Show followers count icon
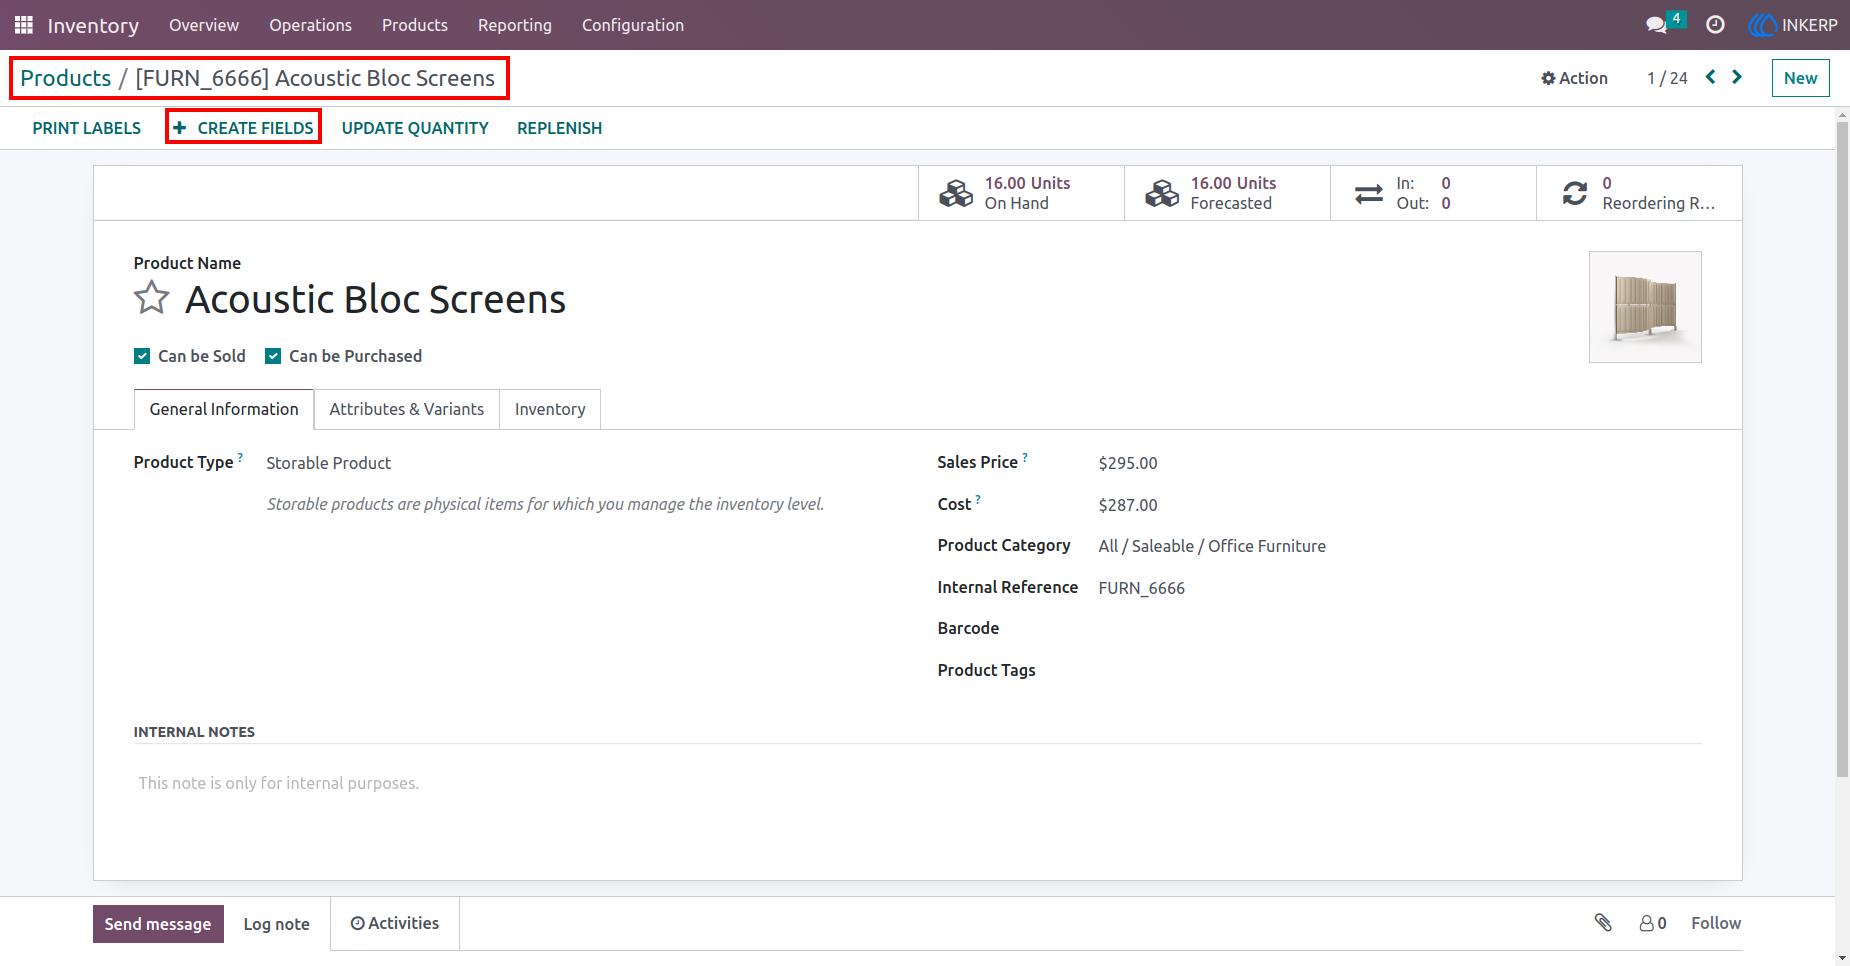This screenshot has width=1850, height=966. point(1652,923)
